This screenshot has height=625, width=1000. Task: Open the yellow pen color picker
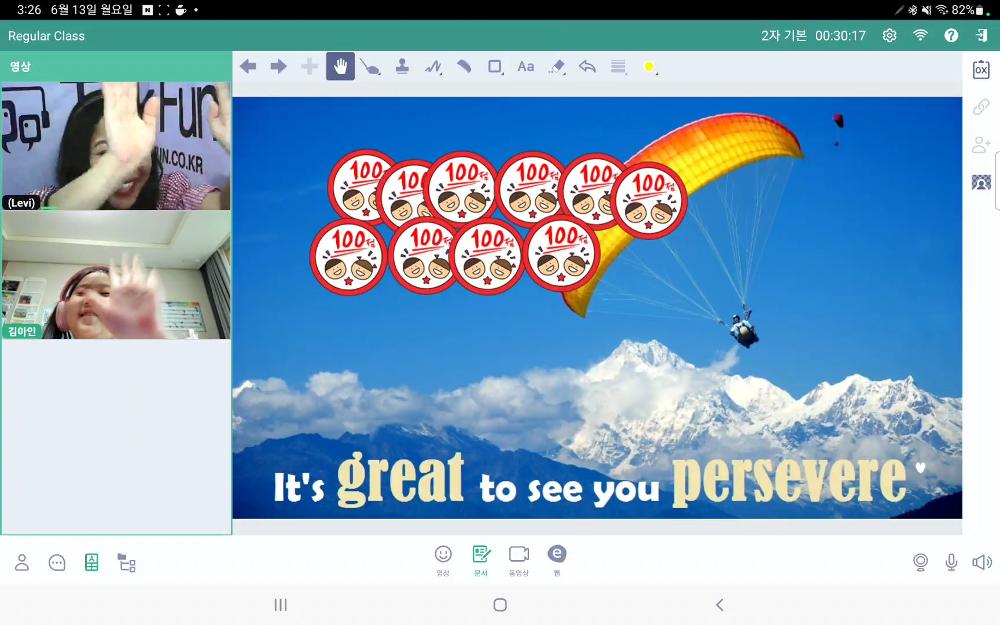point(649,67)
